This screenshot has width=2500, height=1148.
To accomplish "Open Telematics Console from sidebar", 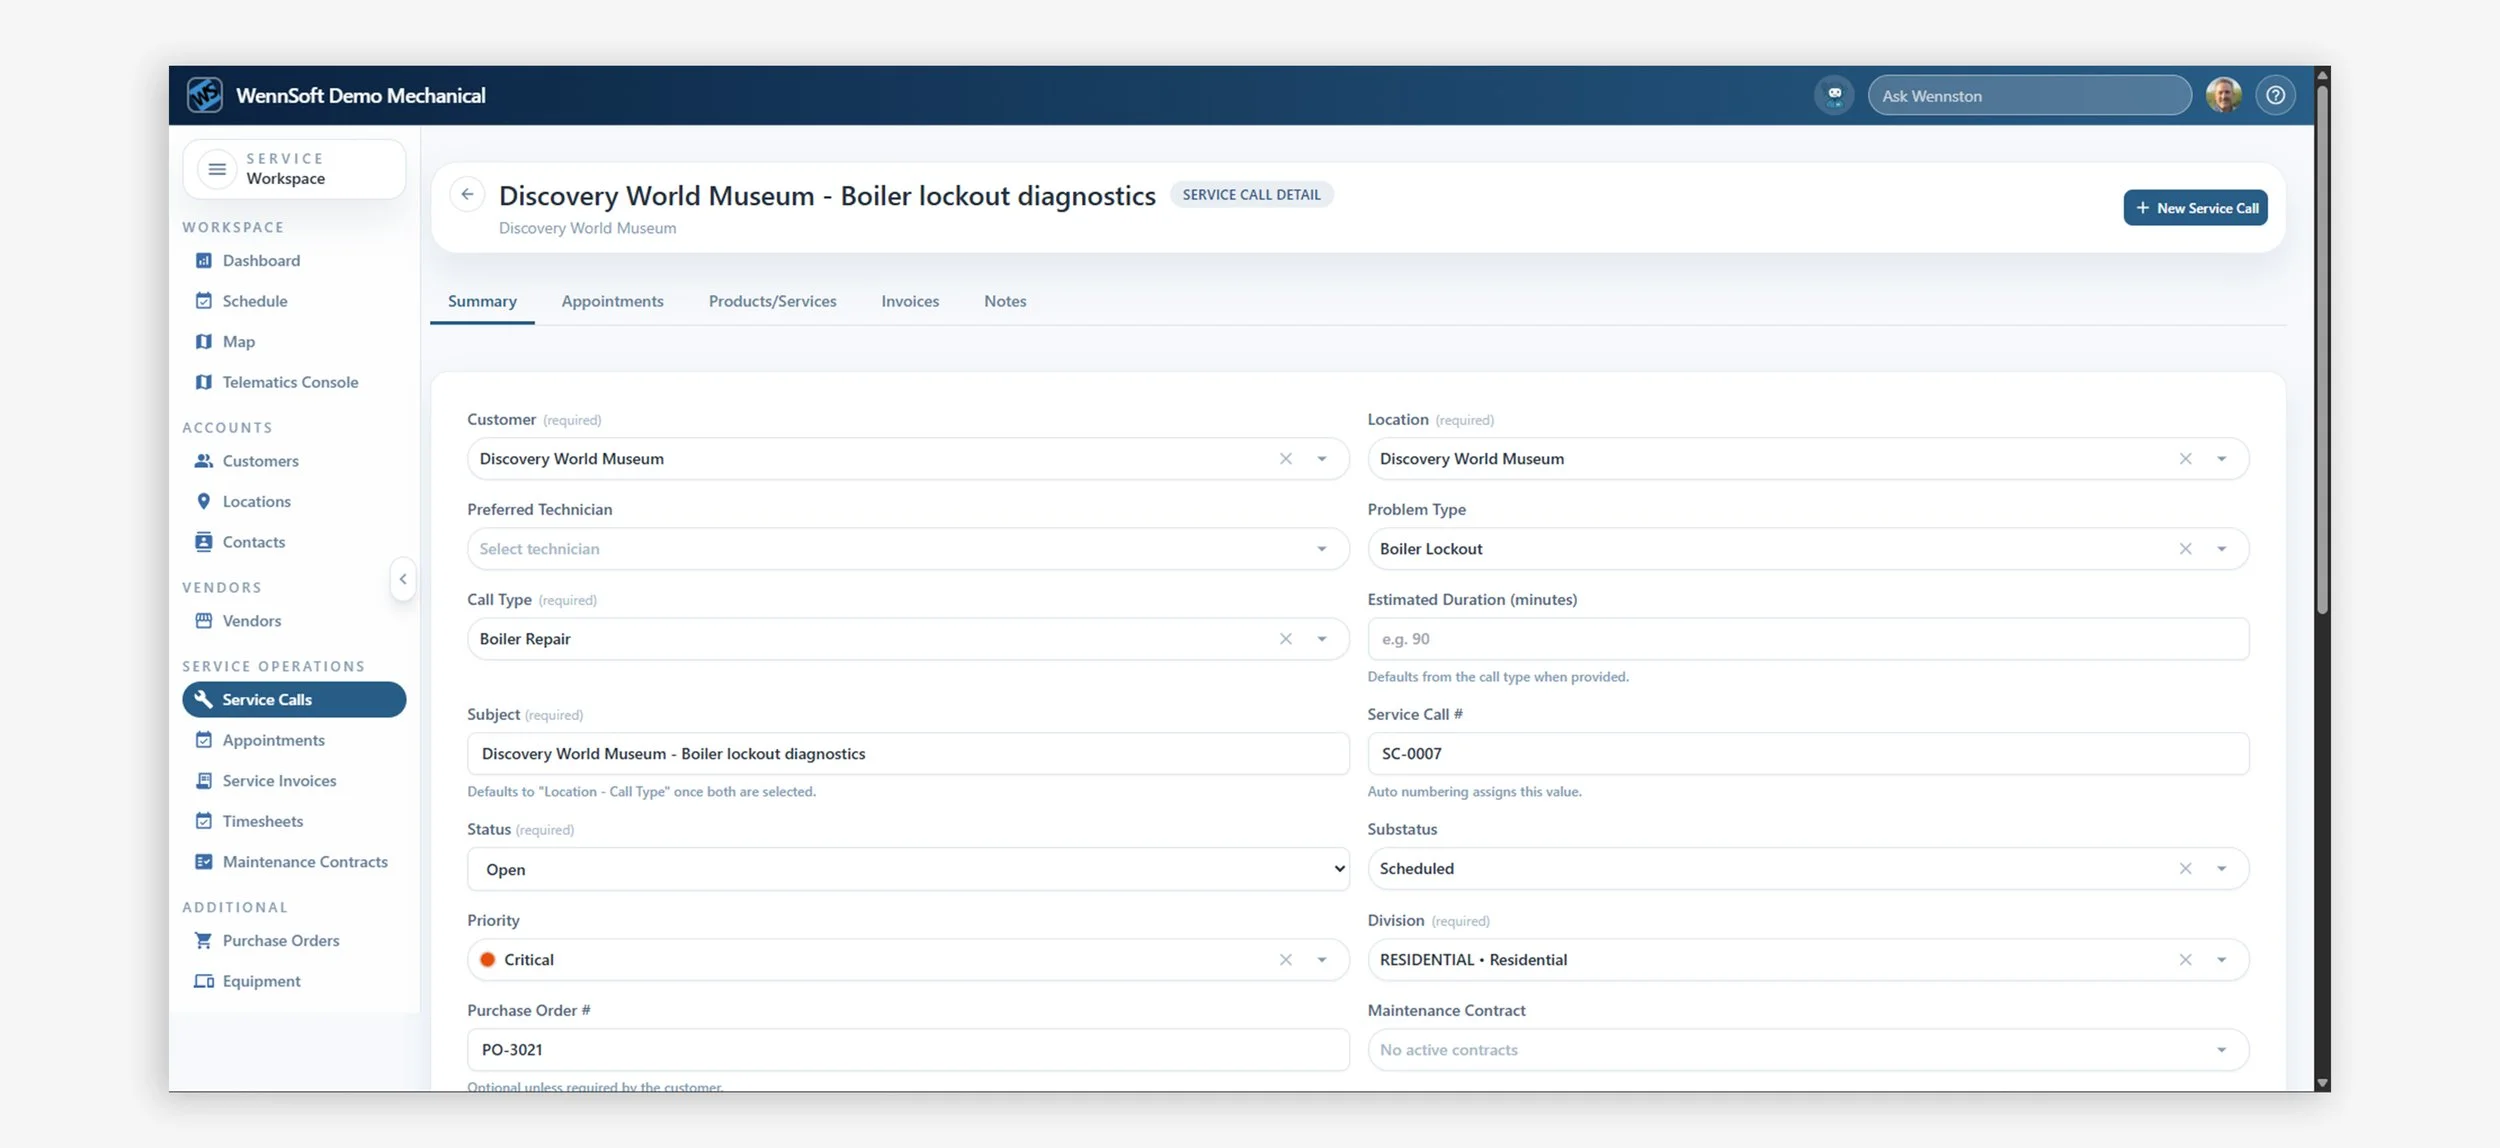I will click(290, 382).
